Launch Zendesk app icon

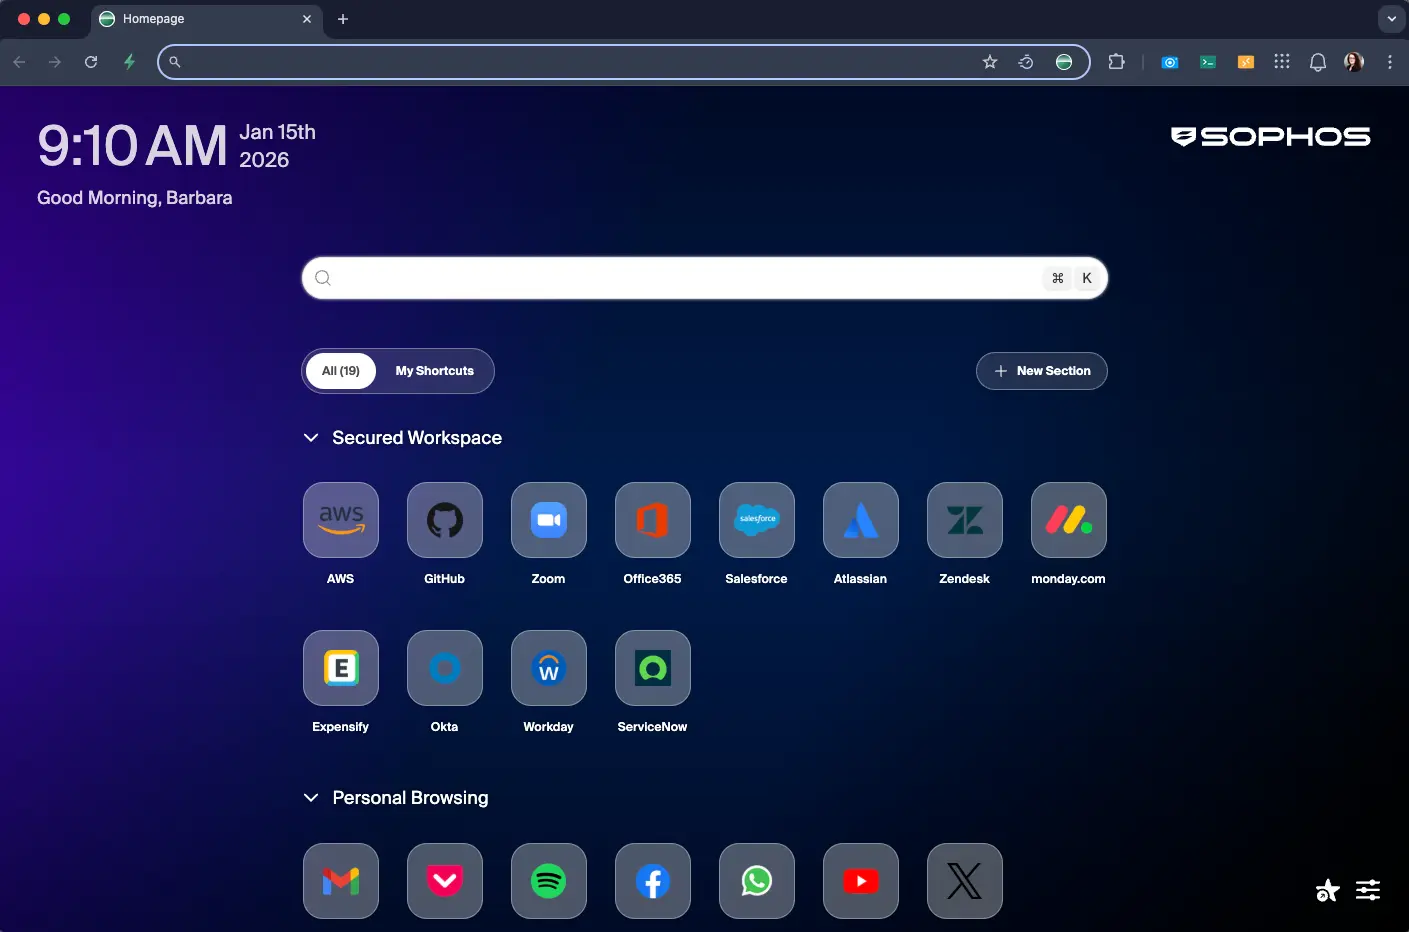point(965,520)
